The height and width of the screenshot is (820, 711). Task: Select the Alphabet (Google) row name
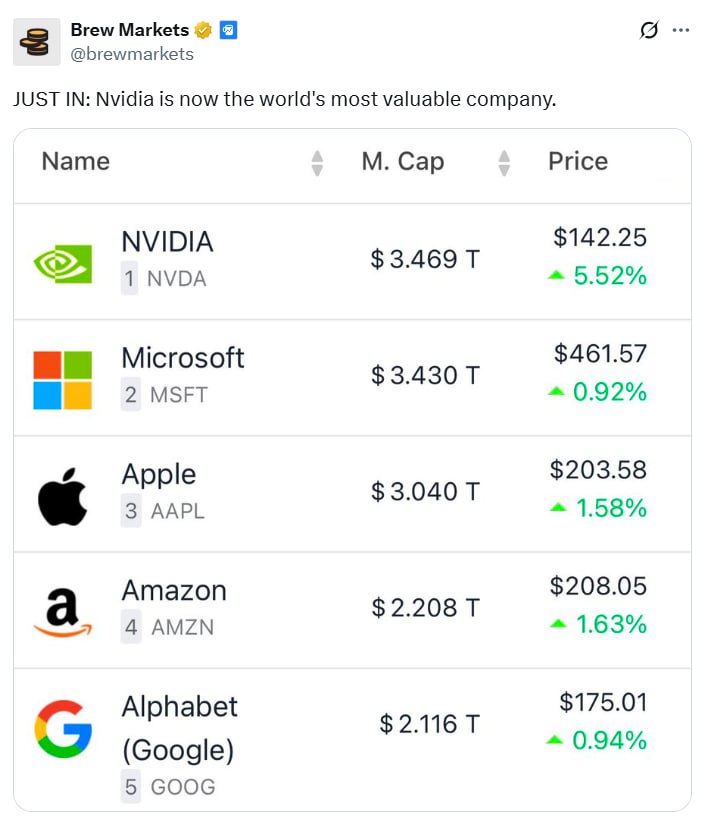point(180,728)
